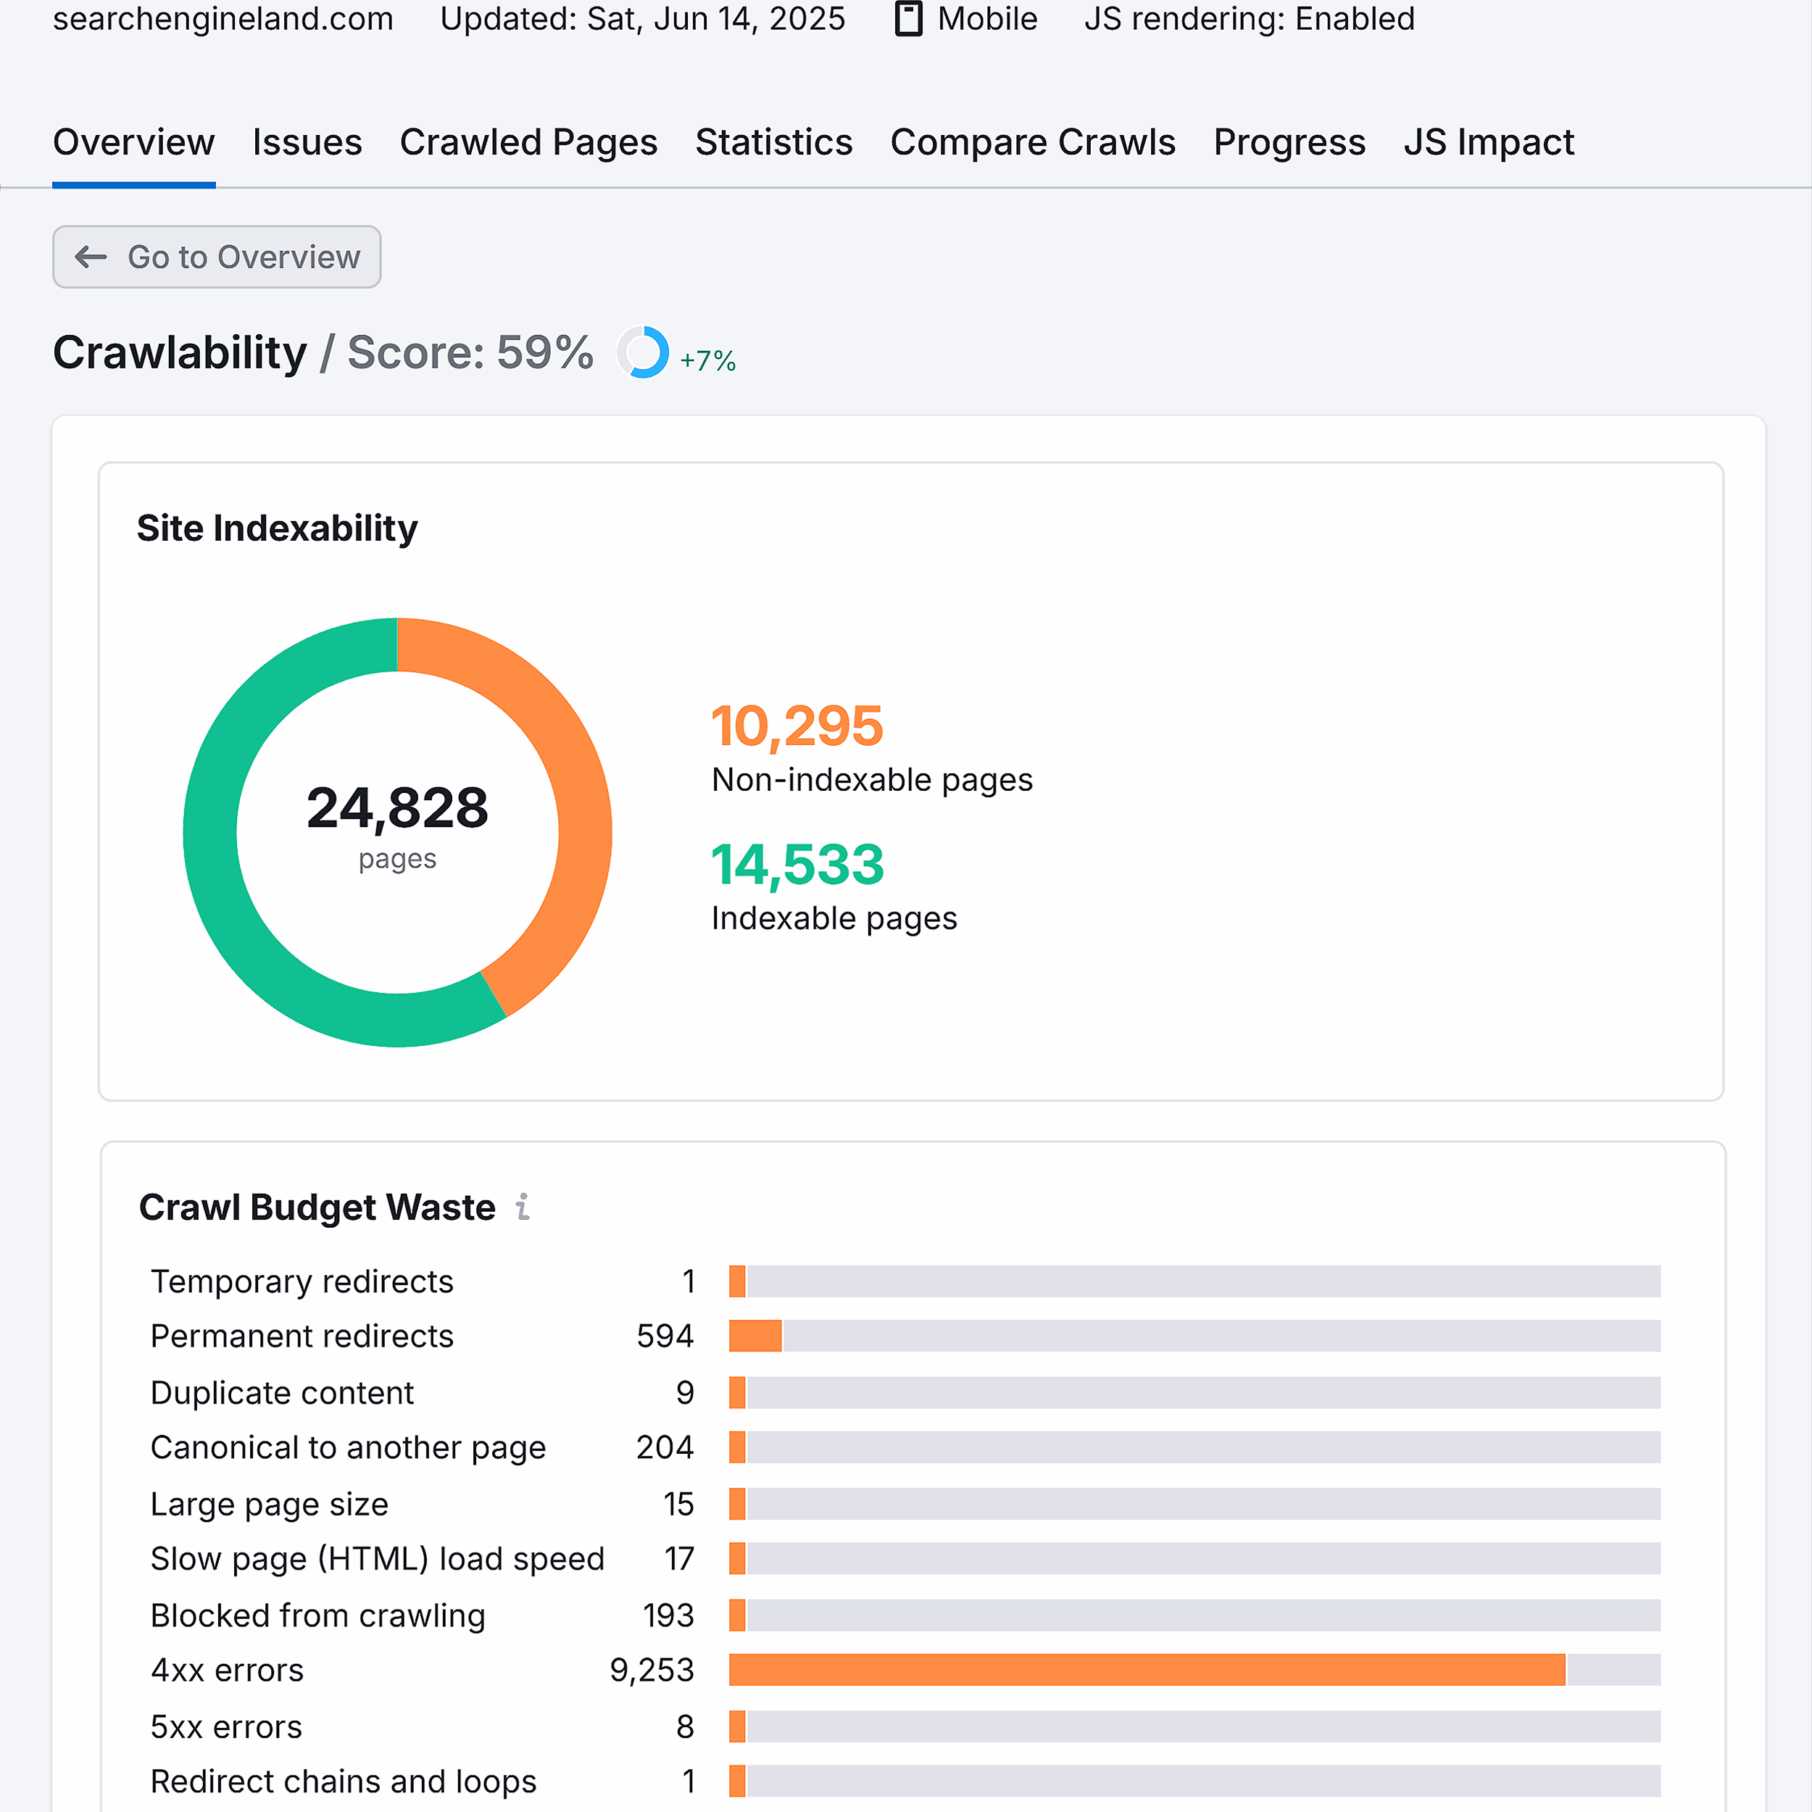Select the Canonical to another page row label
This screenshot has width=1812, height=1812.
pyautogui.click(x=348, y=1448)
